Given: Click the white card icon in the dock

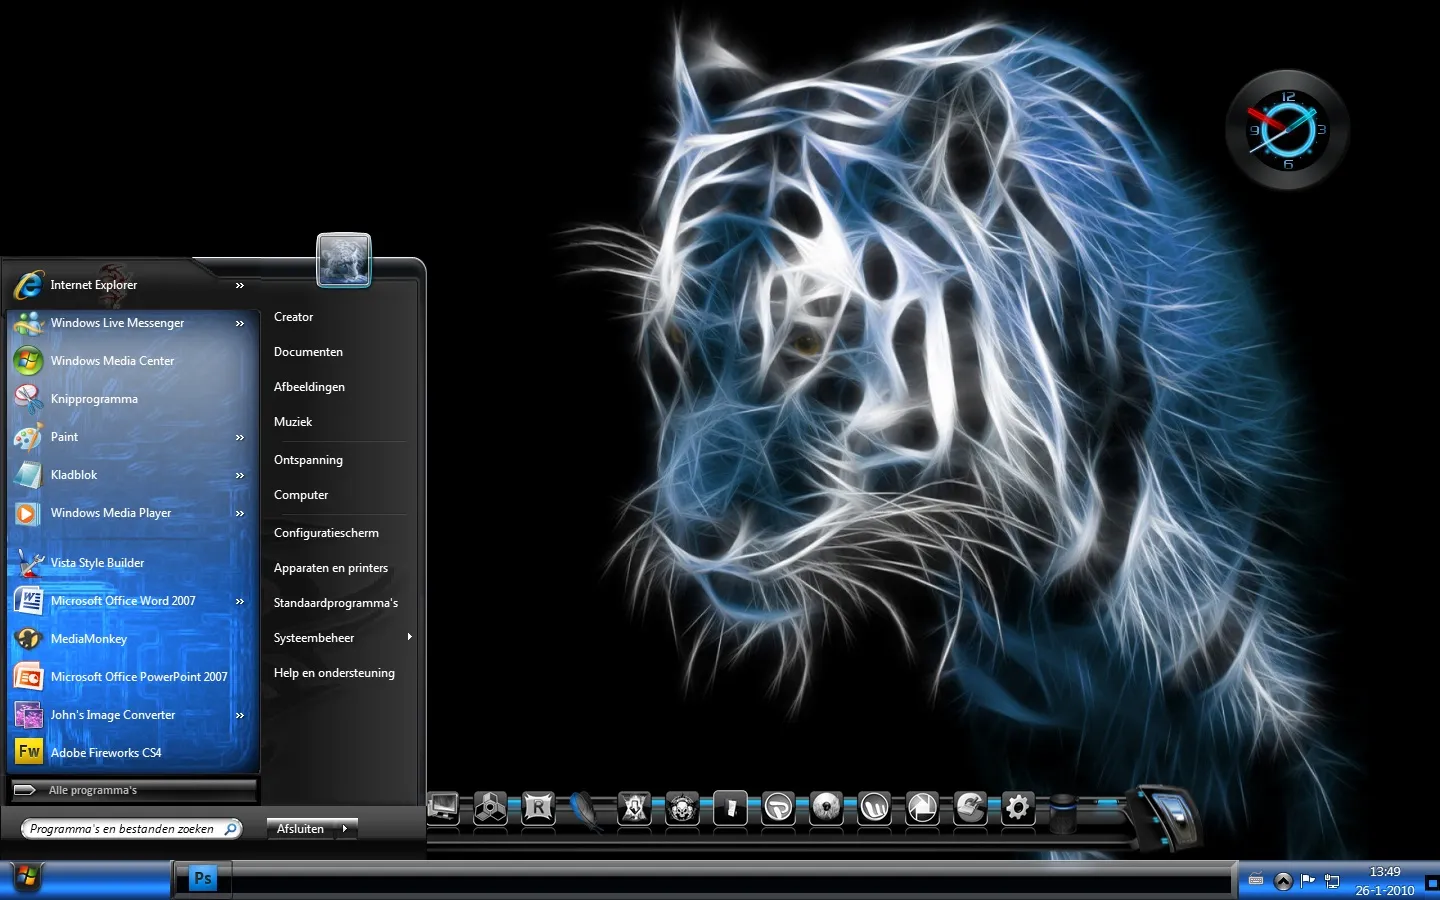Looking at the screenshot, I should point(730,807).
